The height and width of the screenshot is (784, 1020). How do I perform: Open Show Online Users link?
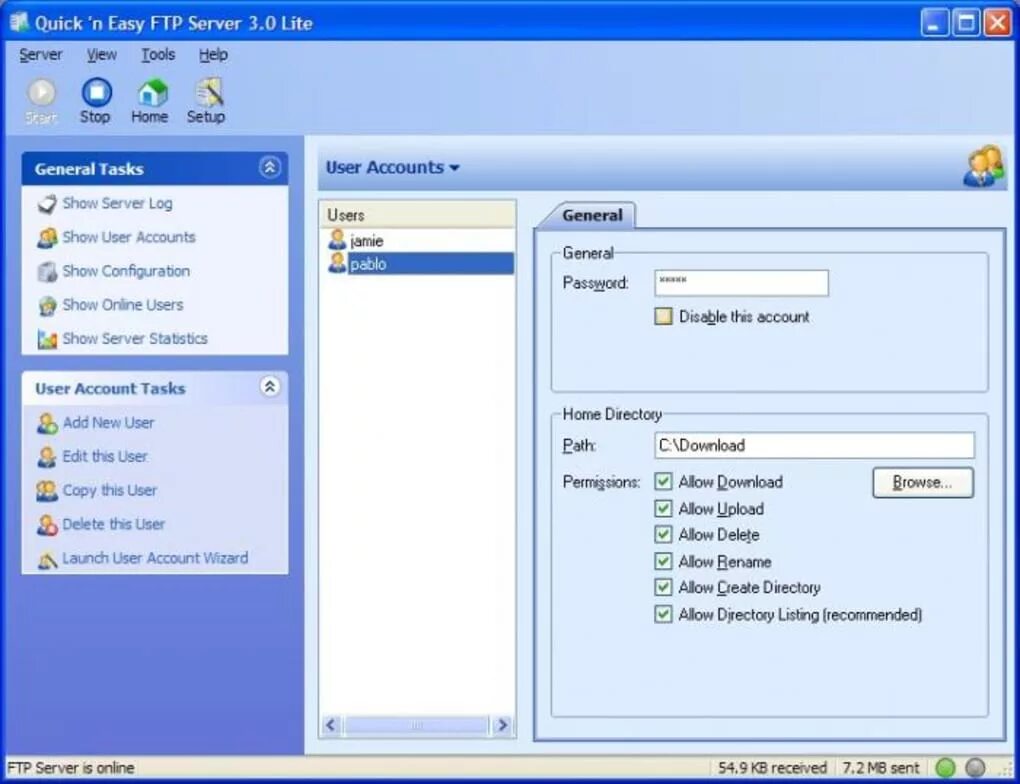click(123, 305)
